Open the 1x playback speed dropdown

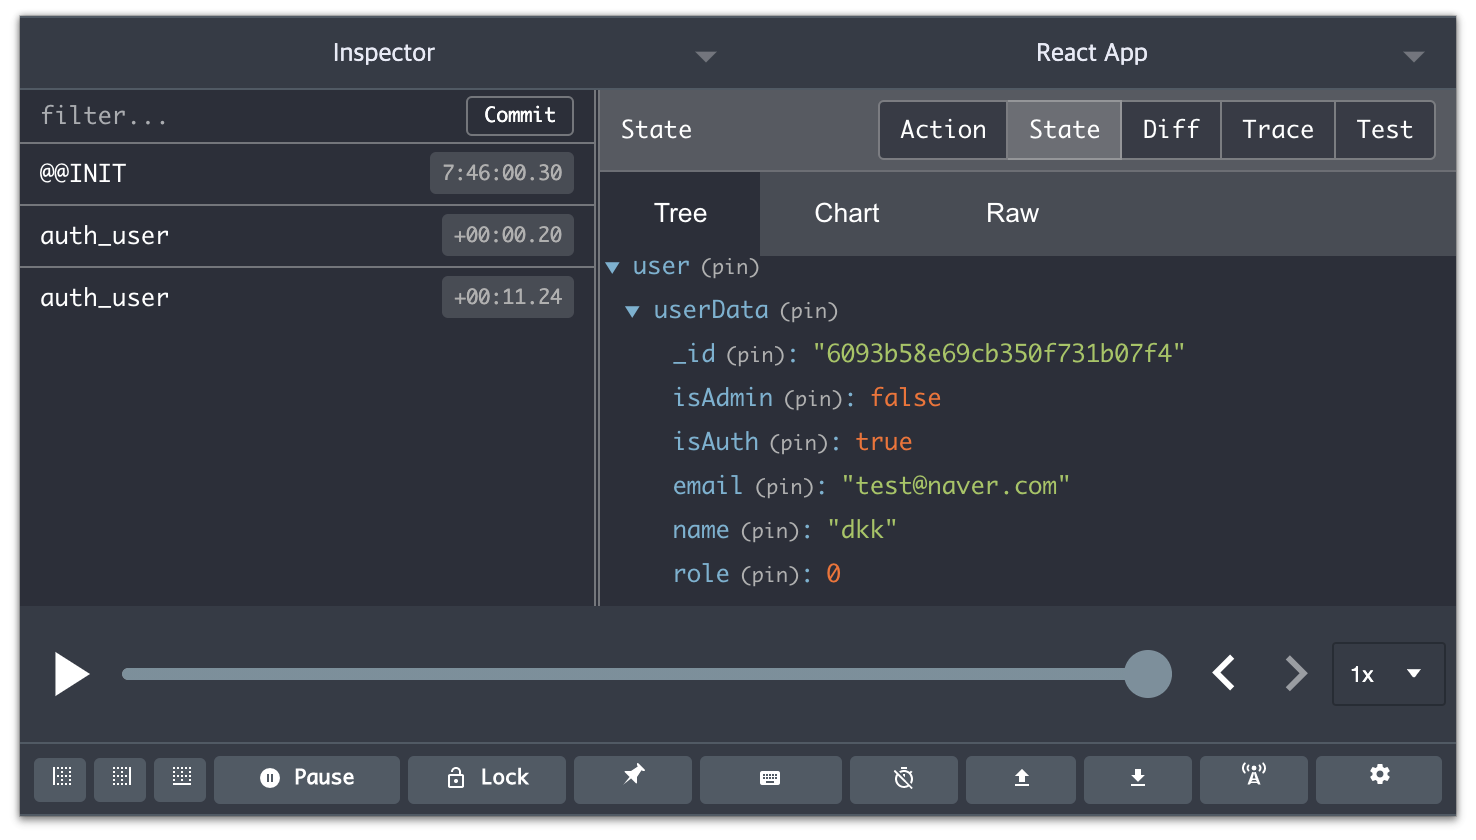(1388, 674)
